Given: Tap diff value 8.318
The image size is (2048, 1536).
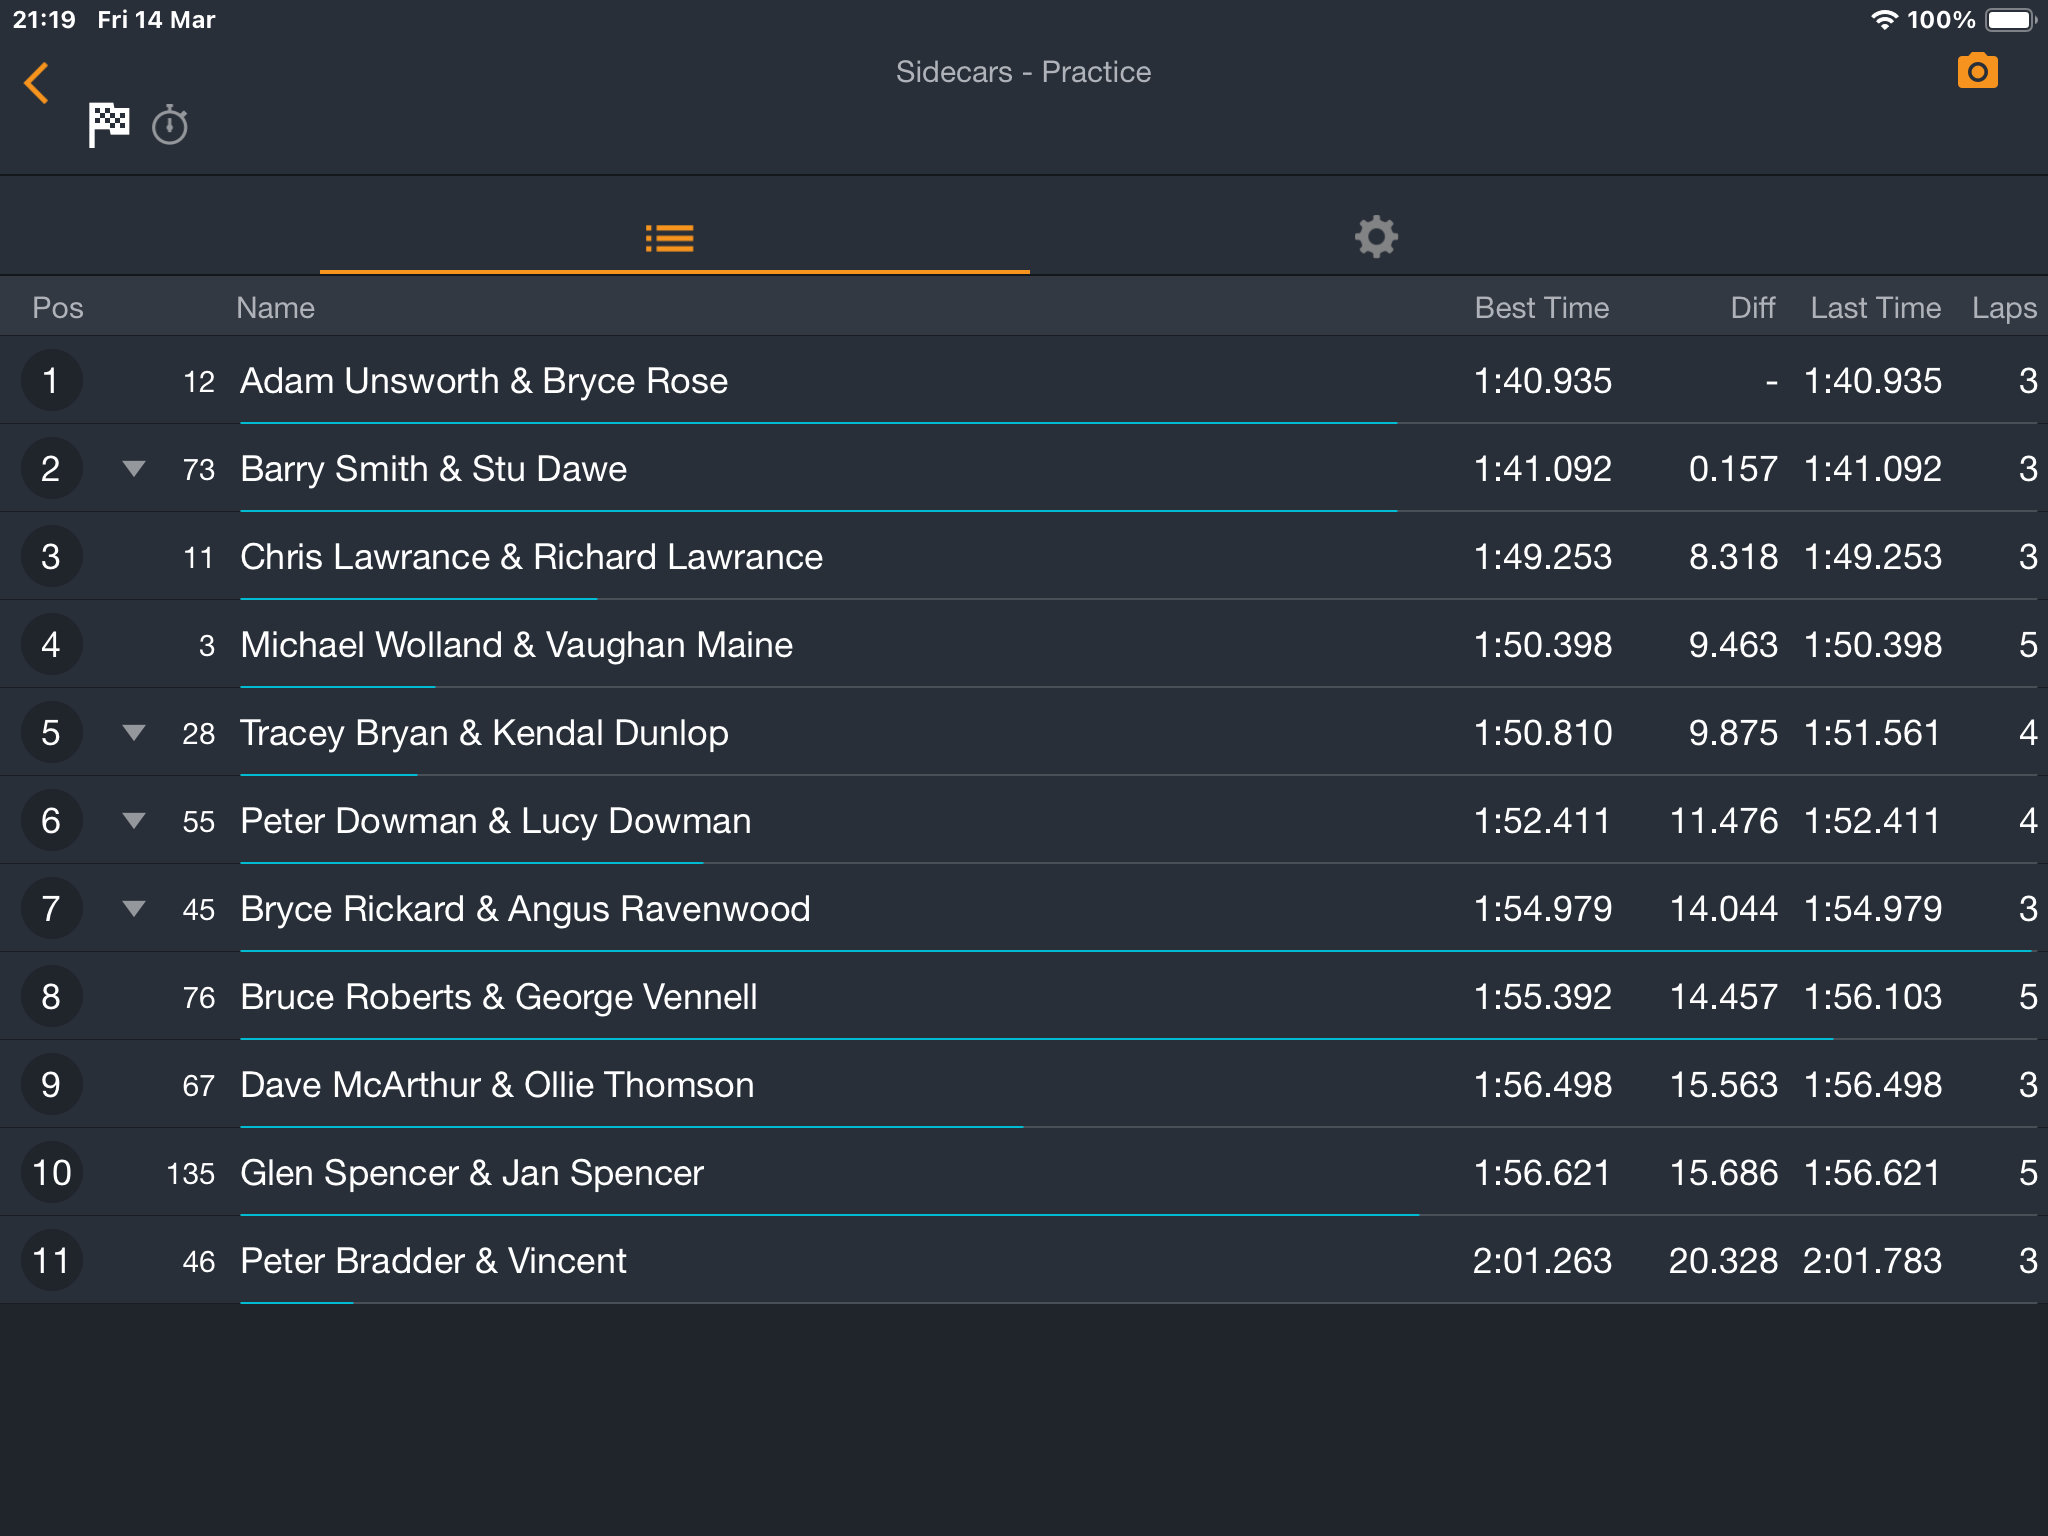Looking at the screenshot, I should click(1733, 556).
